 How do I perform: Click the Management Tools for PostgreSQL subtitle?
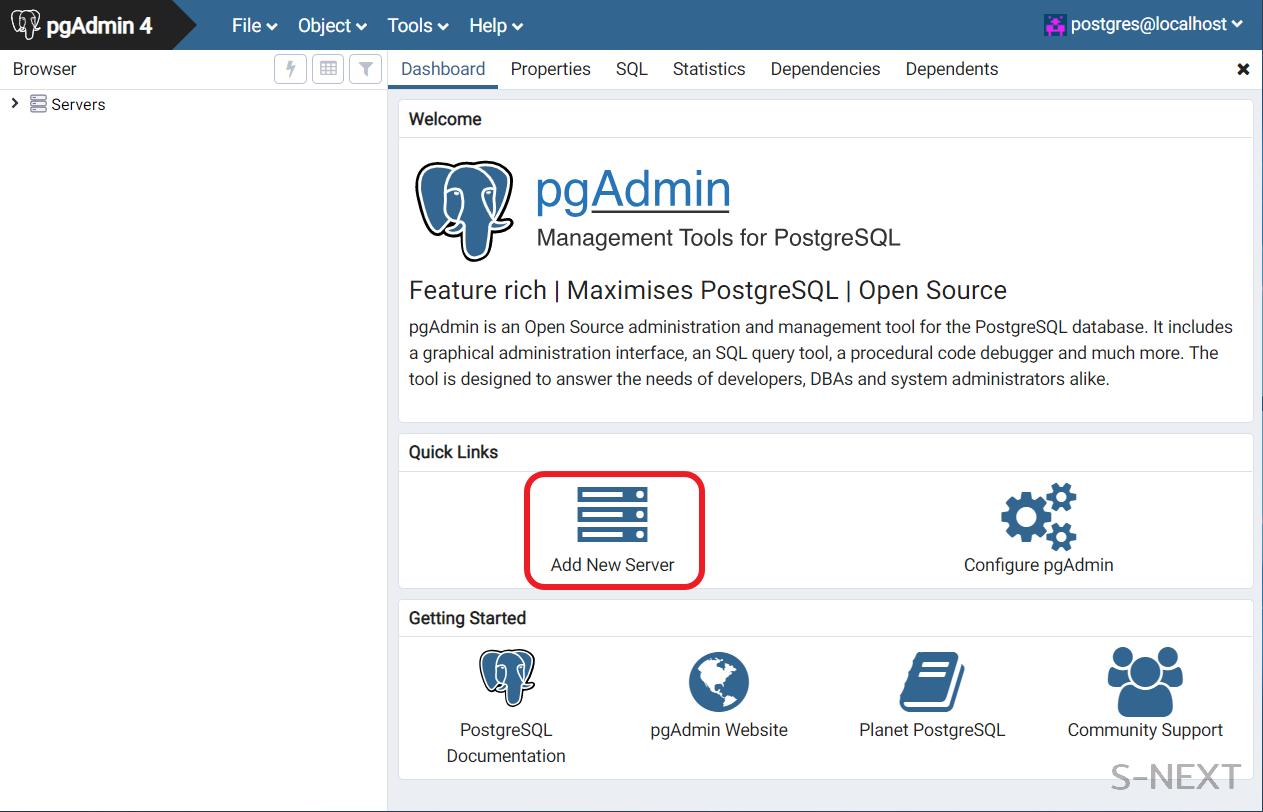coord(718,238)
